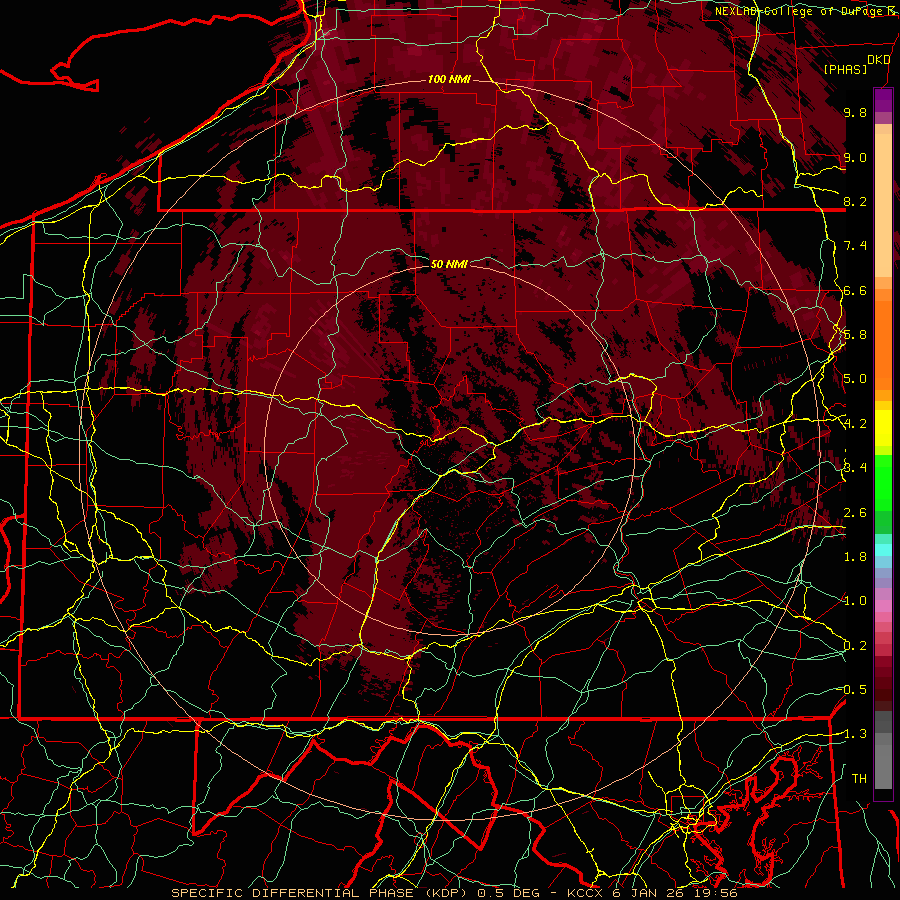Pick the yellow segment of the color bar

click(883, 428)
